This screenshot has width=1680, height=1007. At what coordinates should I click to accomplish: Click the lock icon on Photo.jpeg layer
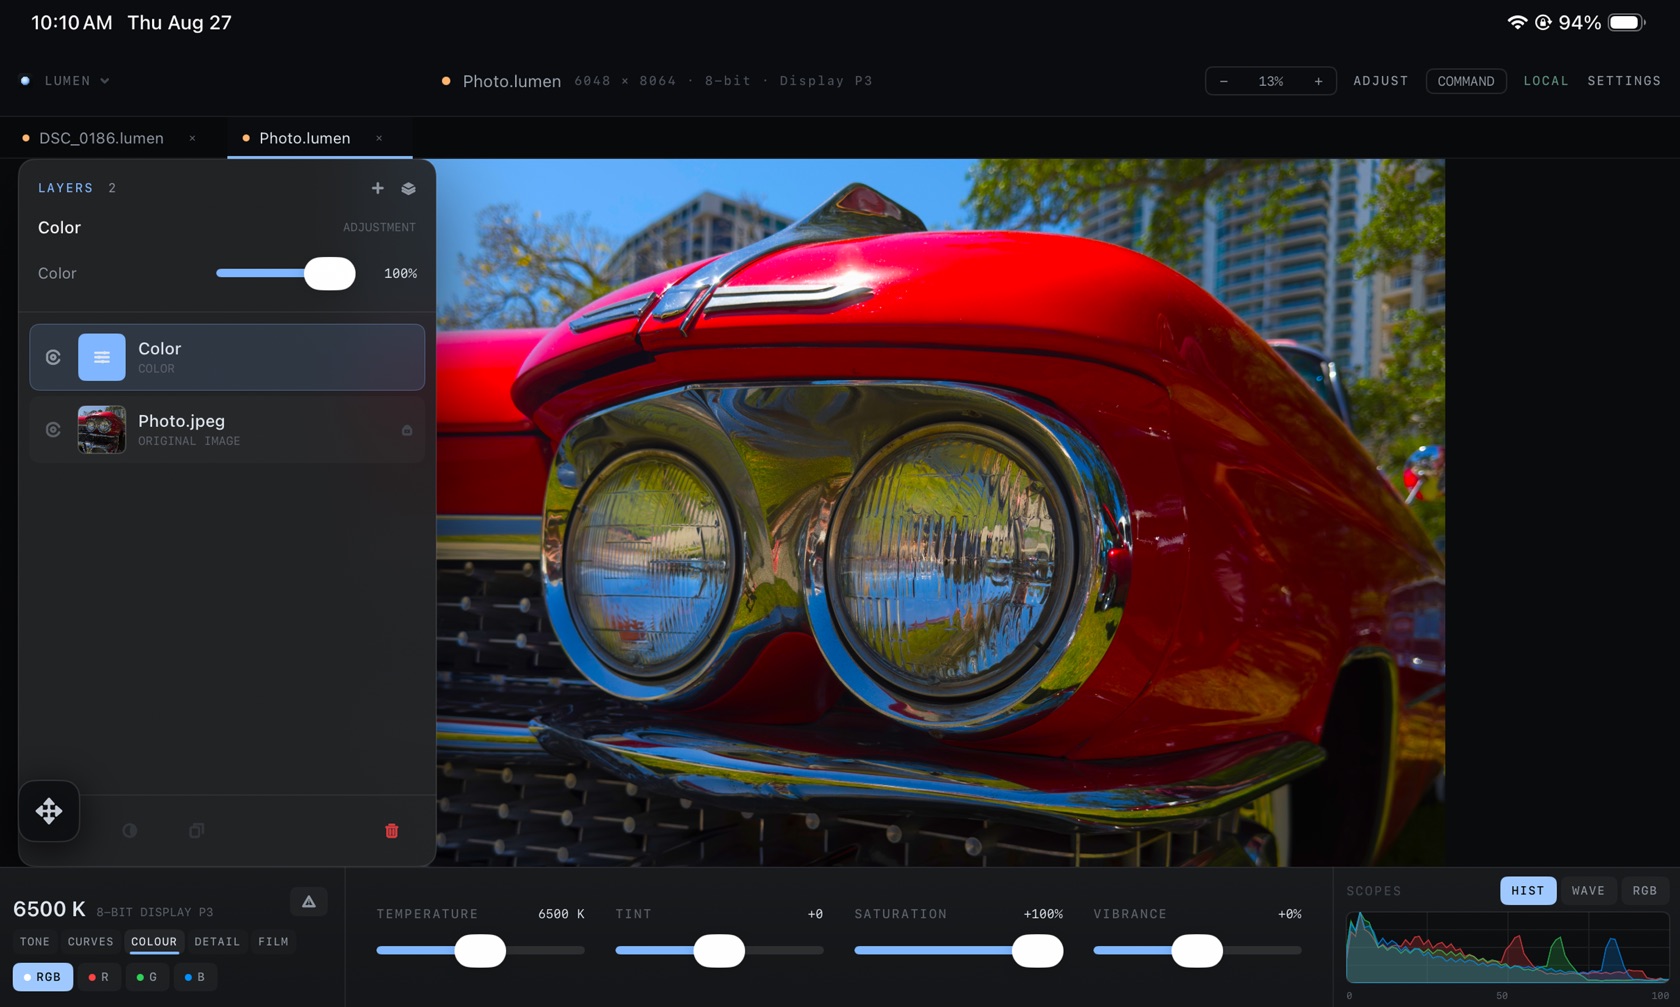click(407, 430)
